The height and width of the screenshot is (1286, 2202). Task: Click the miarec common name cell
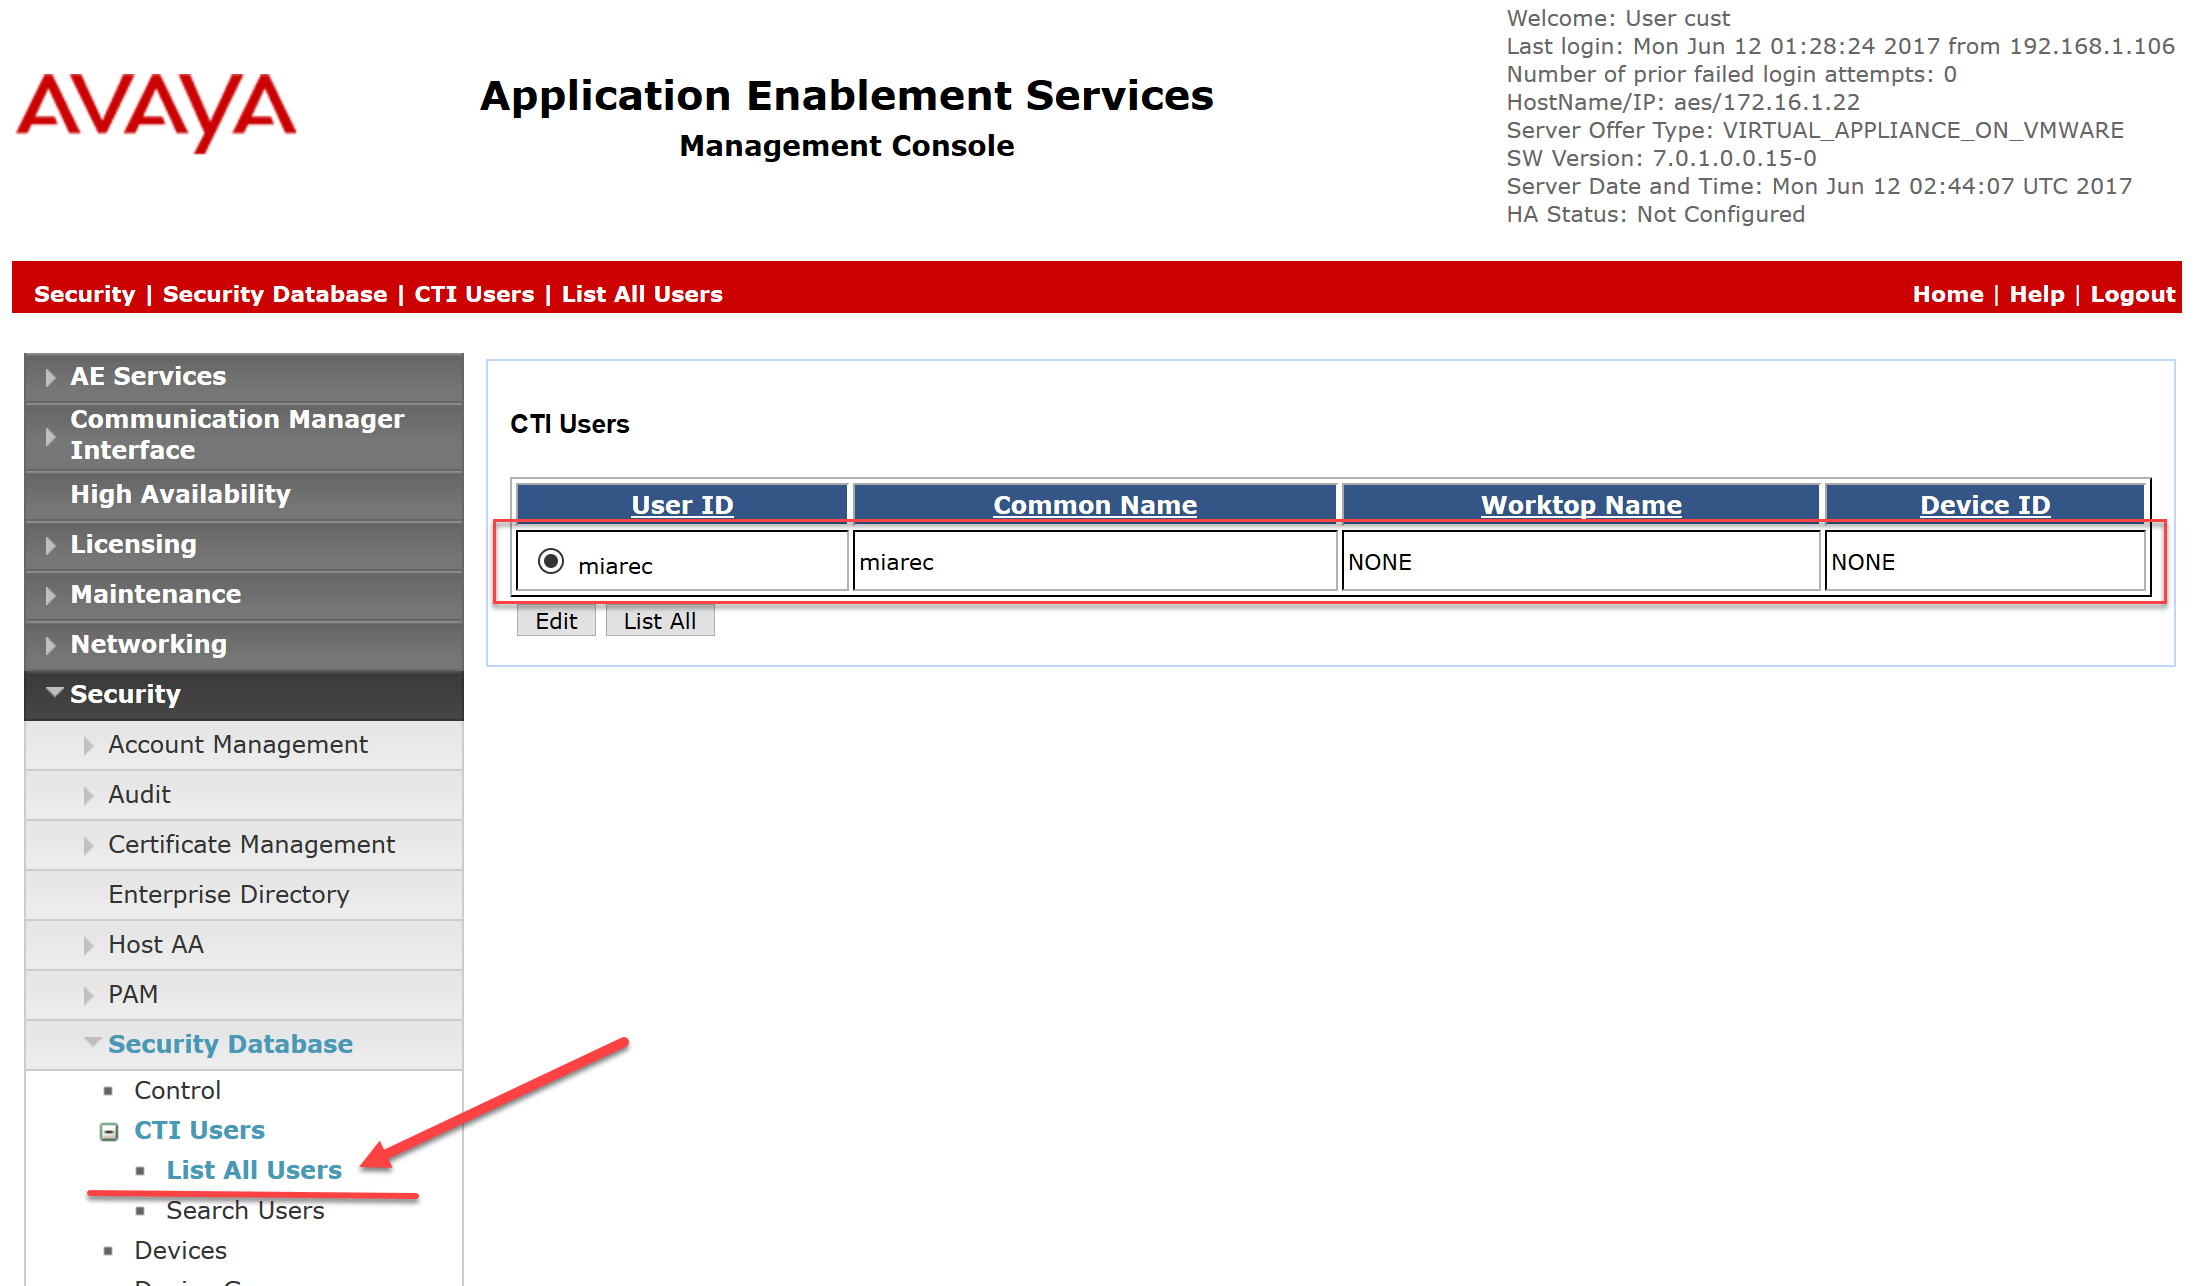pos(1095,562)
